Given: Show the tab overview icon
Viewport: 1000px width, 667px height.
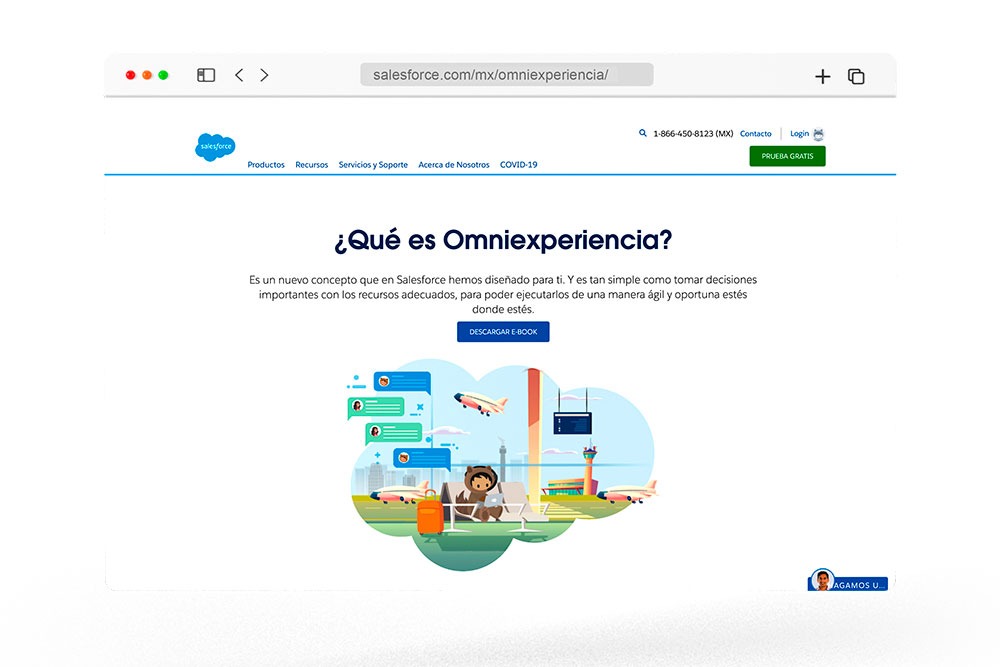Looking at the screenshot, I should 856,76.
